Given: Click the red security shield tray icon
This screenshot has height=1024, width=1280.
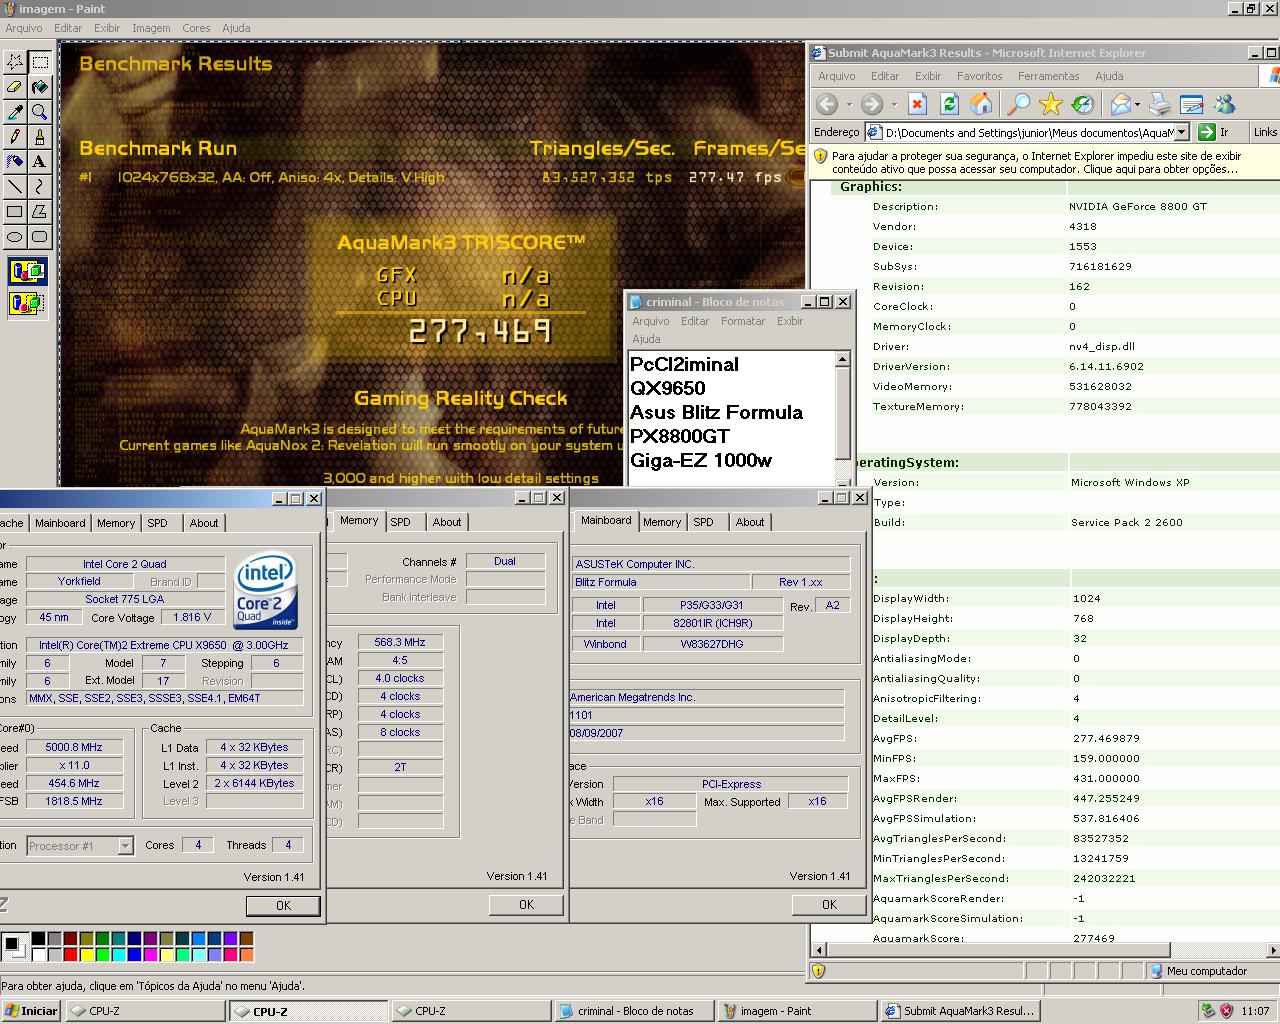Looking at the screenshot, I should [1226, 1011].
